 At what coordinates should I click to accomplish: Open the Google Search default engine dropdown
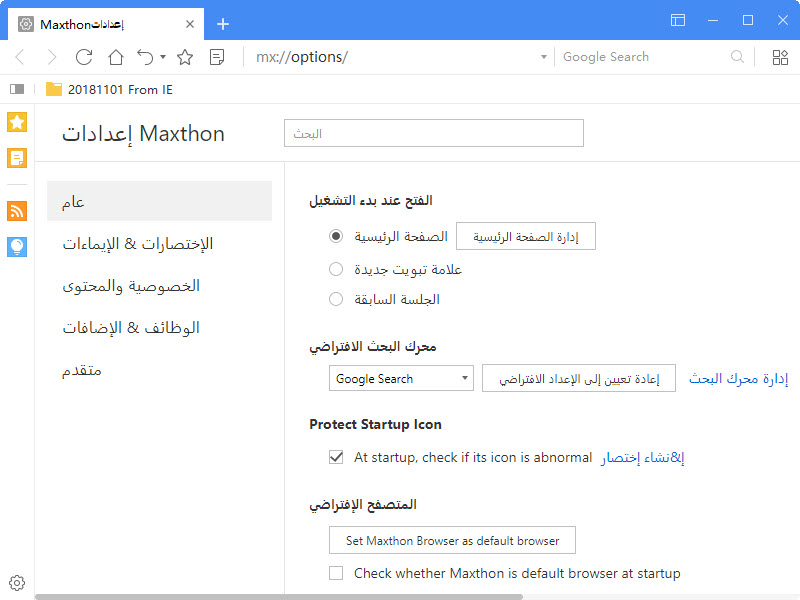coord(401,379)
